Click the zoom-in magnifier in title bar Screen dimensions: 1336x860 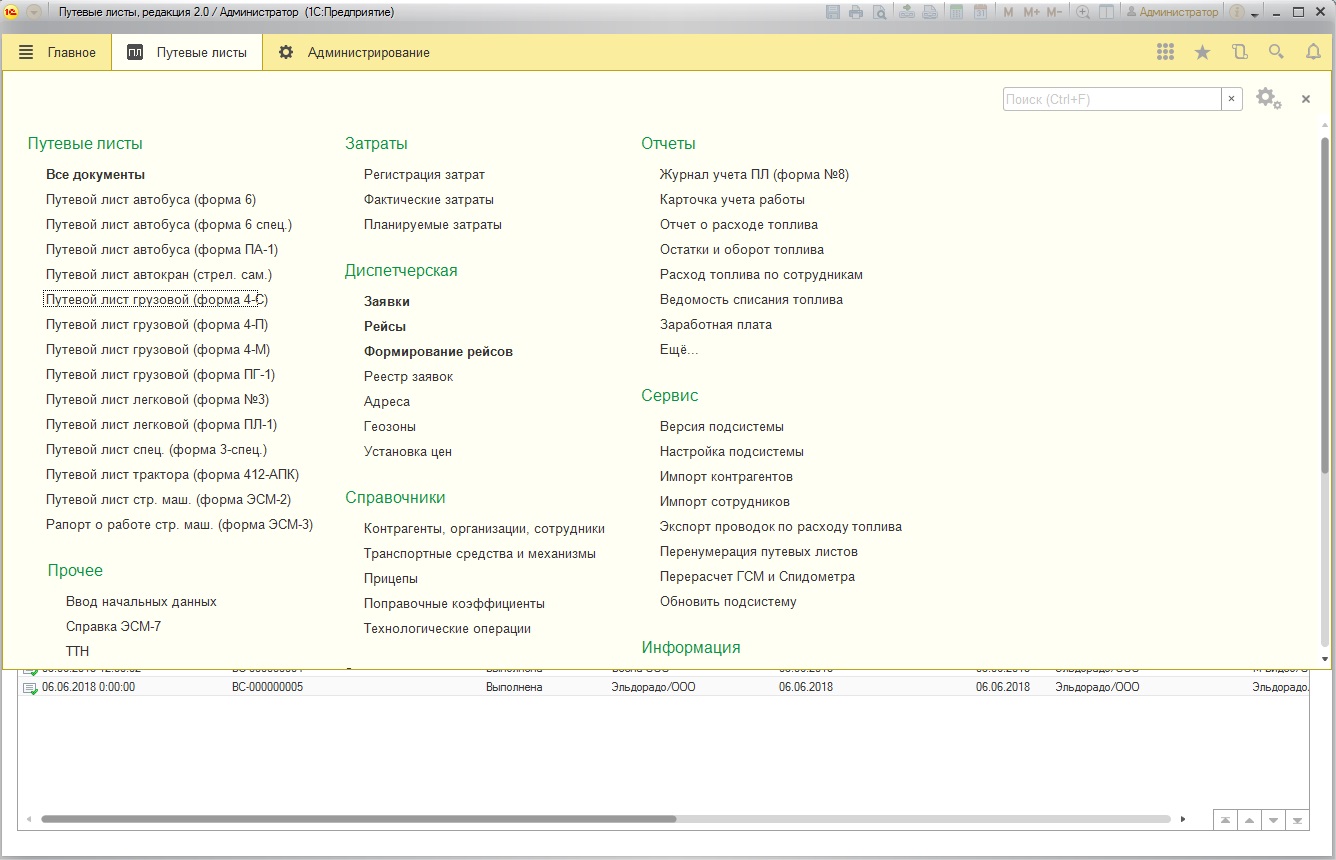click(1083, 12)
